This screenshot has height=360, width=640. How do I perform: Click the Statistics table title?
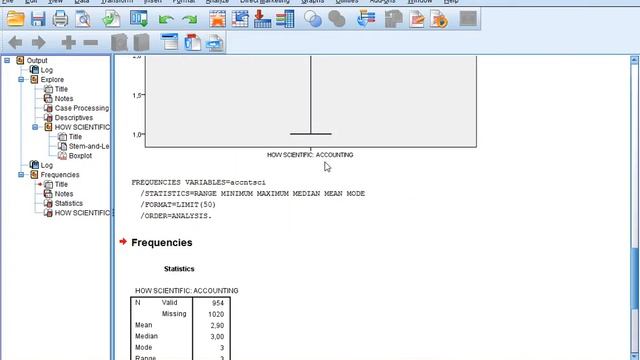tap(179, 269)
